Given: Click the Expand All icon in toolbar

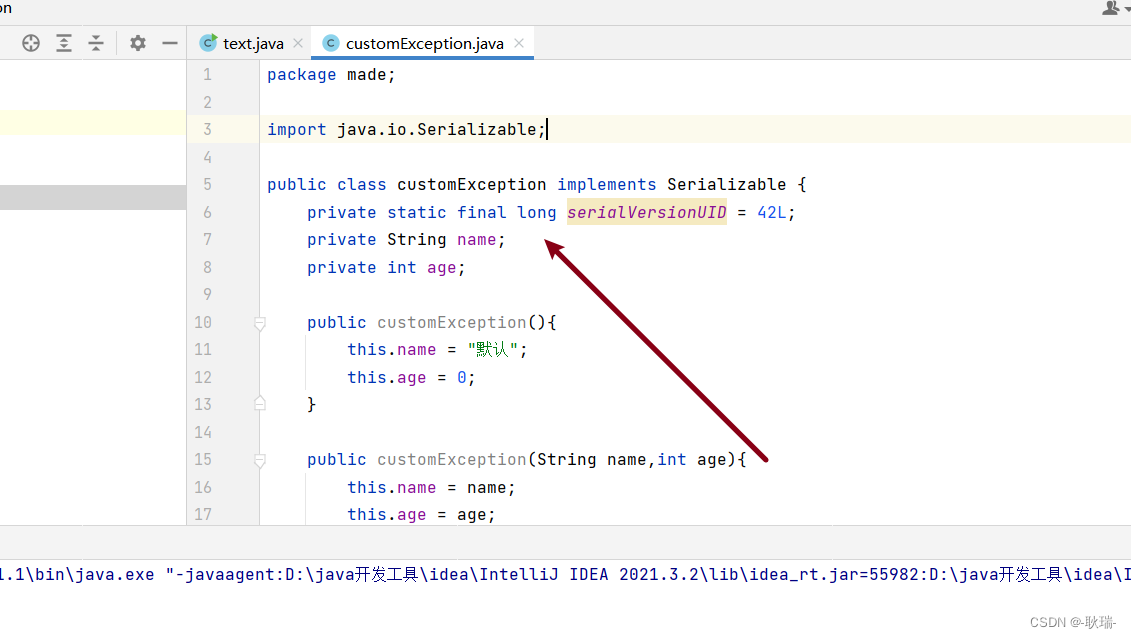Looking at the screenshot, I should [64, 42].
